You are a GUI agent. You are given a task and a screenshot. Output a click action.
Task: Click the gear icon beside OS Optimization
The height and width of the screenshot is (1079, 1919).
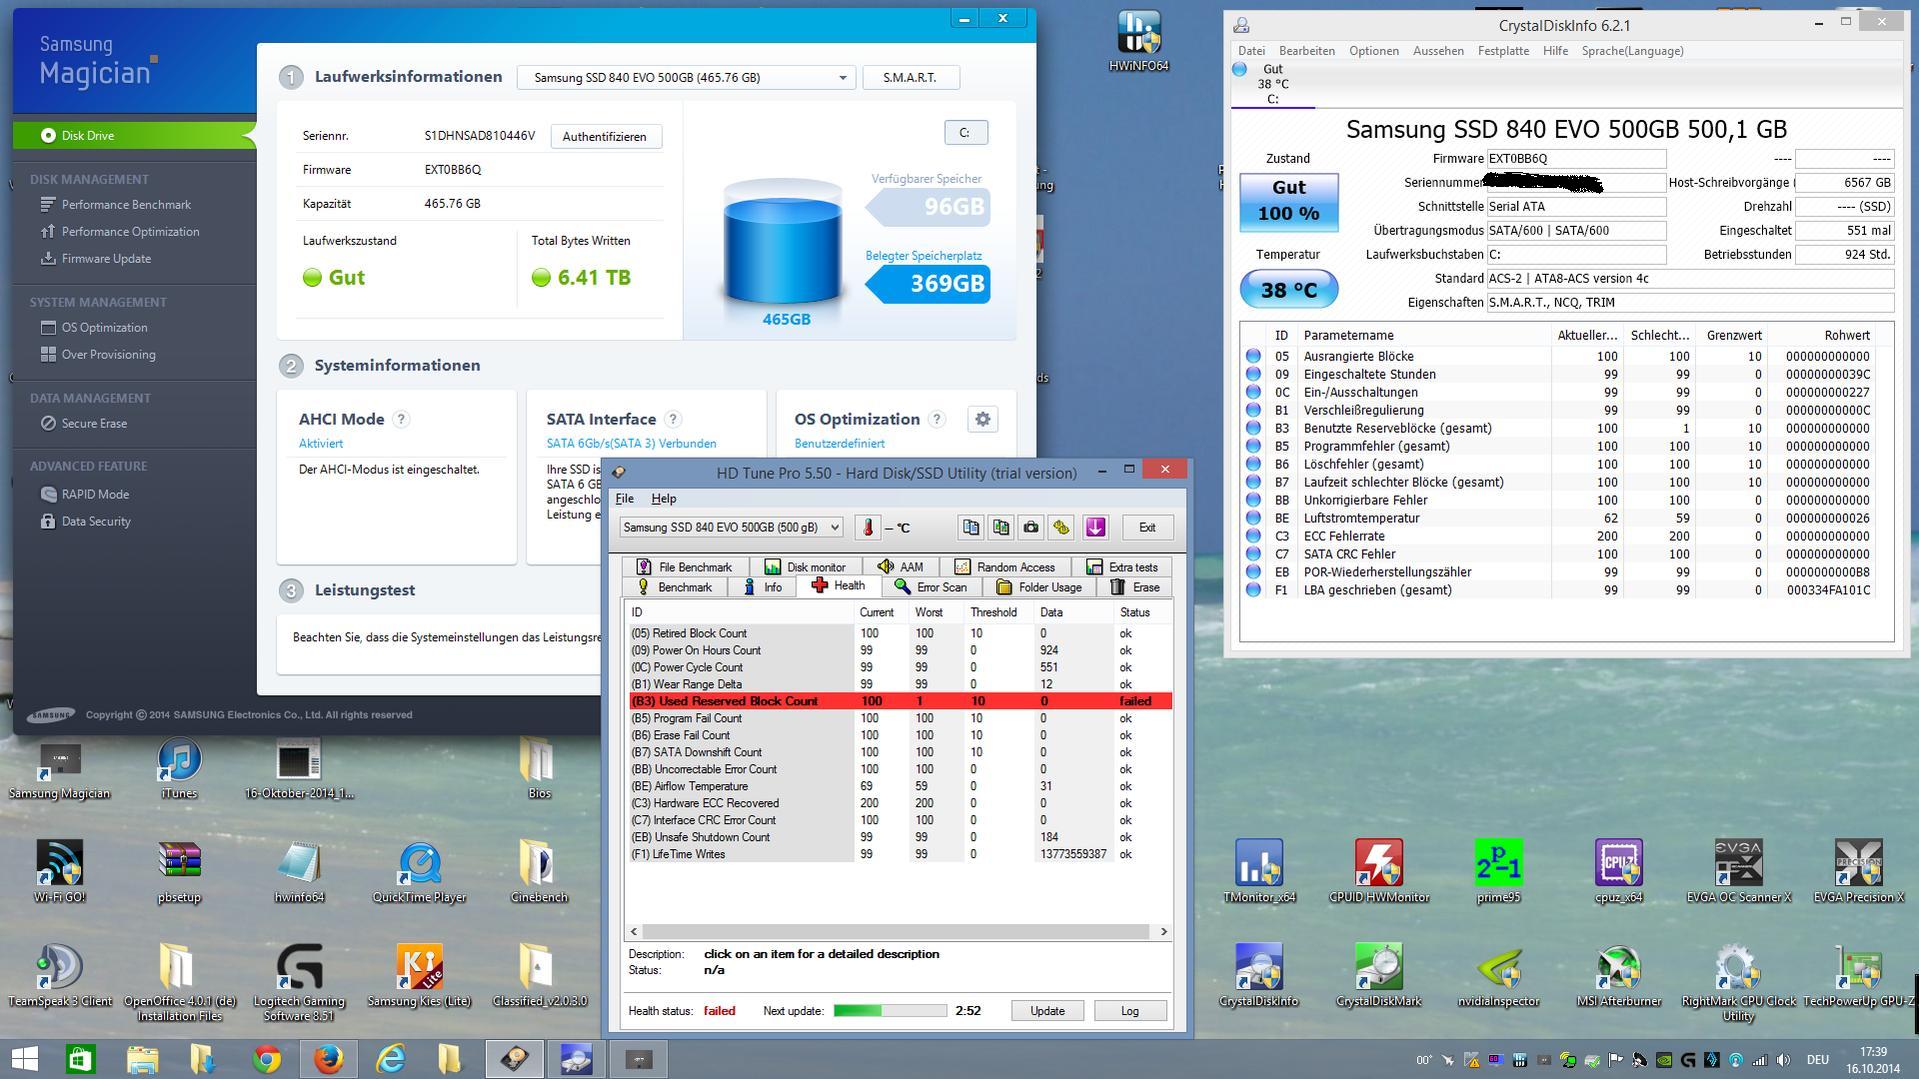click(983, 419)
